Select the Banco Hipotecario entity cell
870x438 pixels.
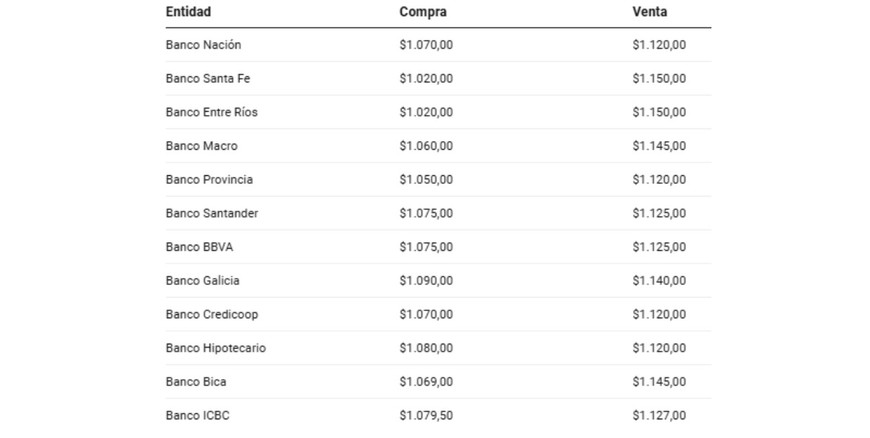pos(216,348)
